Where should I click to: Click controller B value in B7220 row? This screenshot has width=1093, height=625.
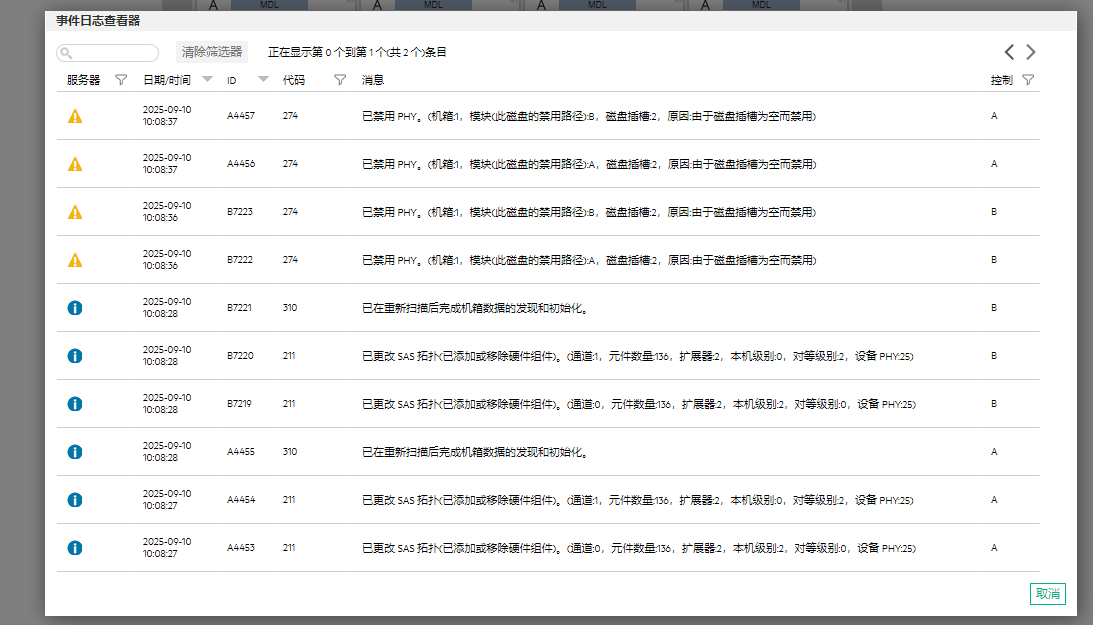click(x=994, y=355)
